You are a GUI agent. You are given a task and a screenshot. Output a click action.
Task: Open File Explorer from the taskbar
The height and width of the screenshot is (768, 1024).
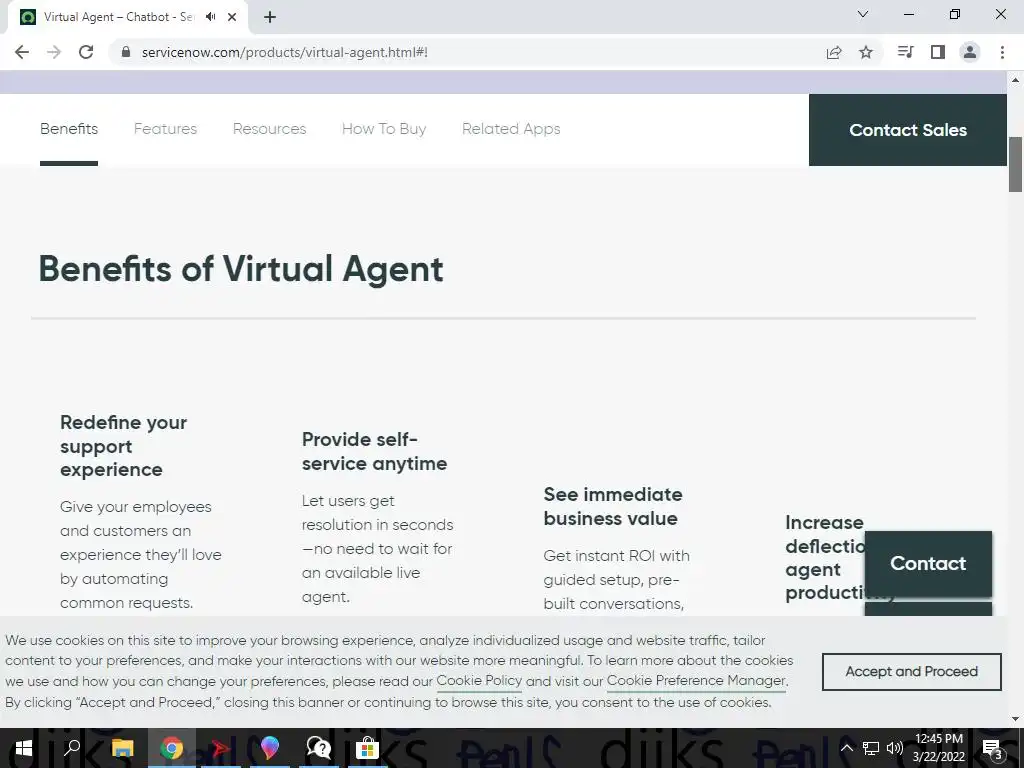[x=122, y=748]
